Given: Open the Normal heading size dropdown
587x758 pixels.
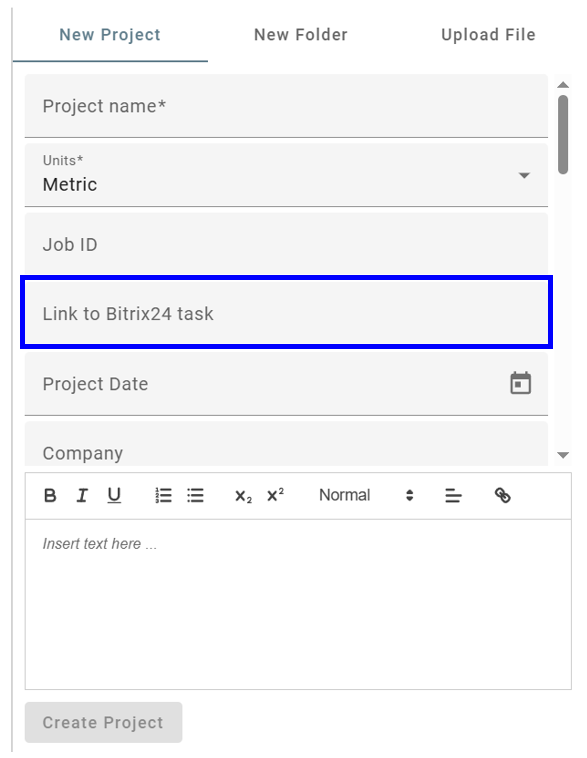Looking at the screenshot, I should [x=366, y=496].
